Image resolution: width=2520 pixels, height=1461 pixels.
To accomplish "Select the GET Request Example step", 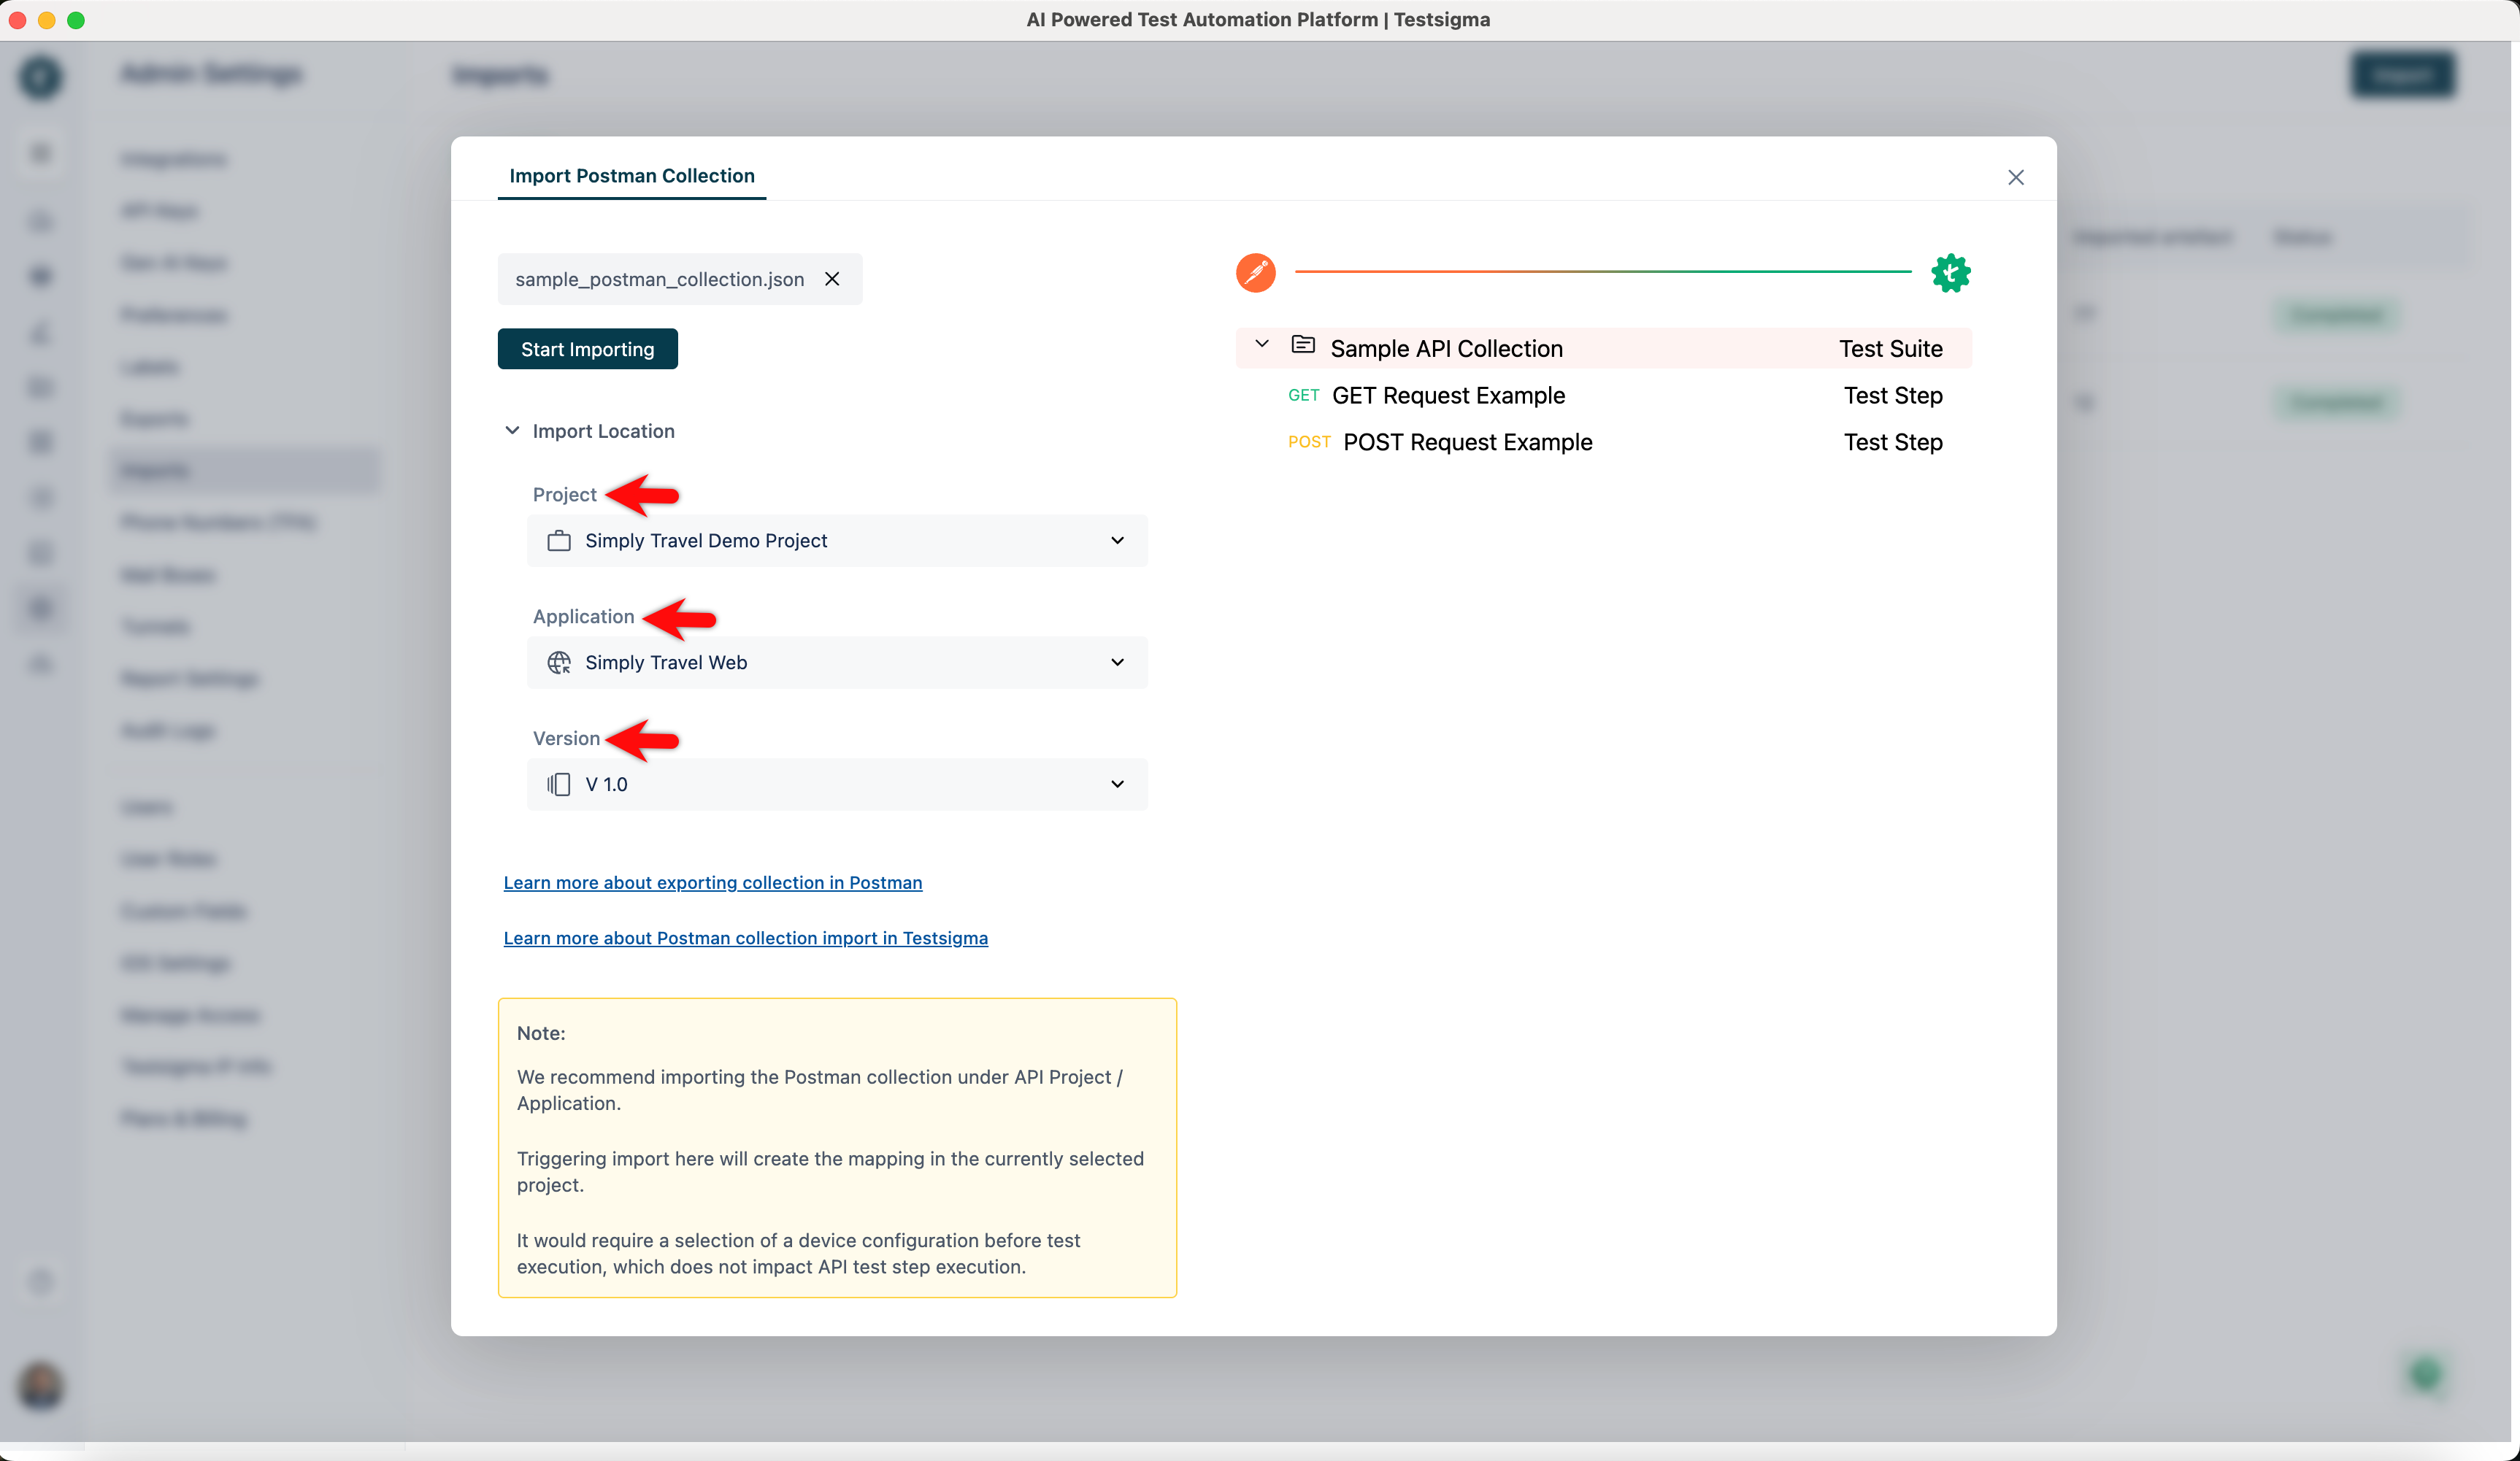I will pyautogui.click(x=1447, y=396).
